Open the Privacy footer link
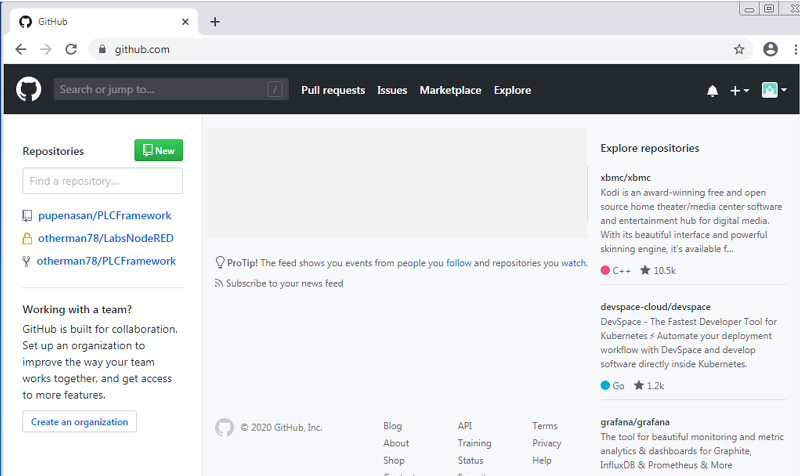Screen dimensions: 800x476 tap(546, 443)
